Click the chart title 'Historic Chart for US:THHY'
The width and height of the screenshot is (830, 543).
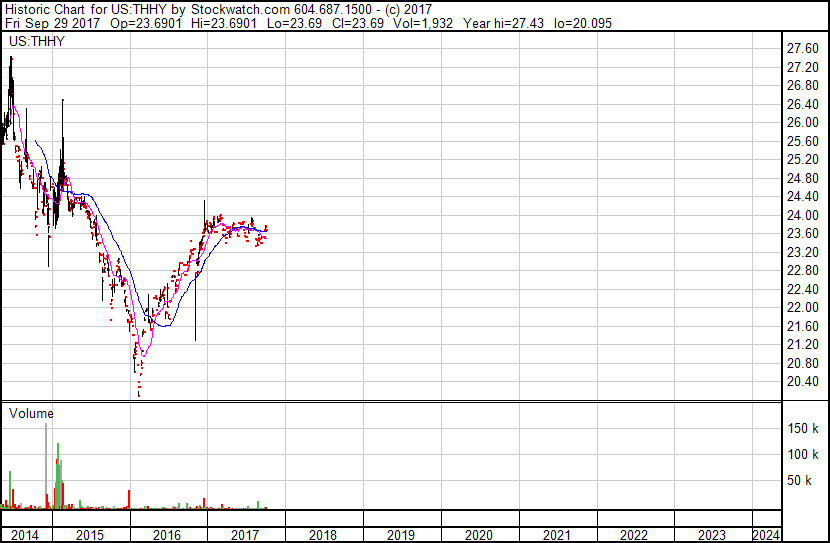pos(86,9)
